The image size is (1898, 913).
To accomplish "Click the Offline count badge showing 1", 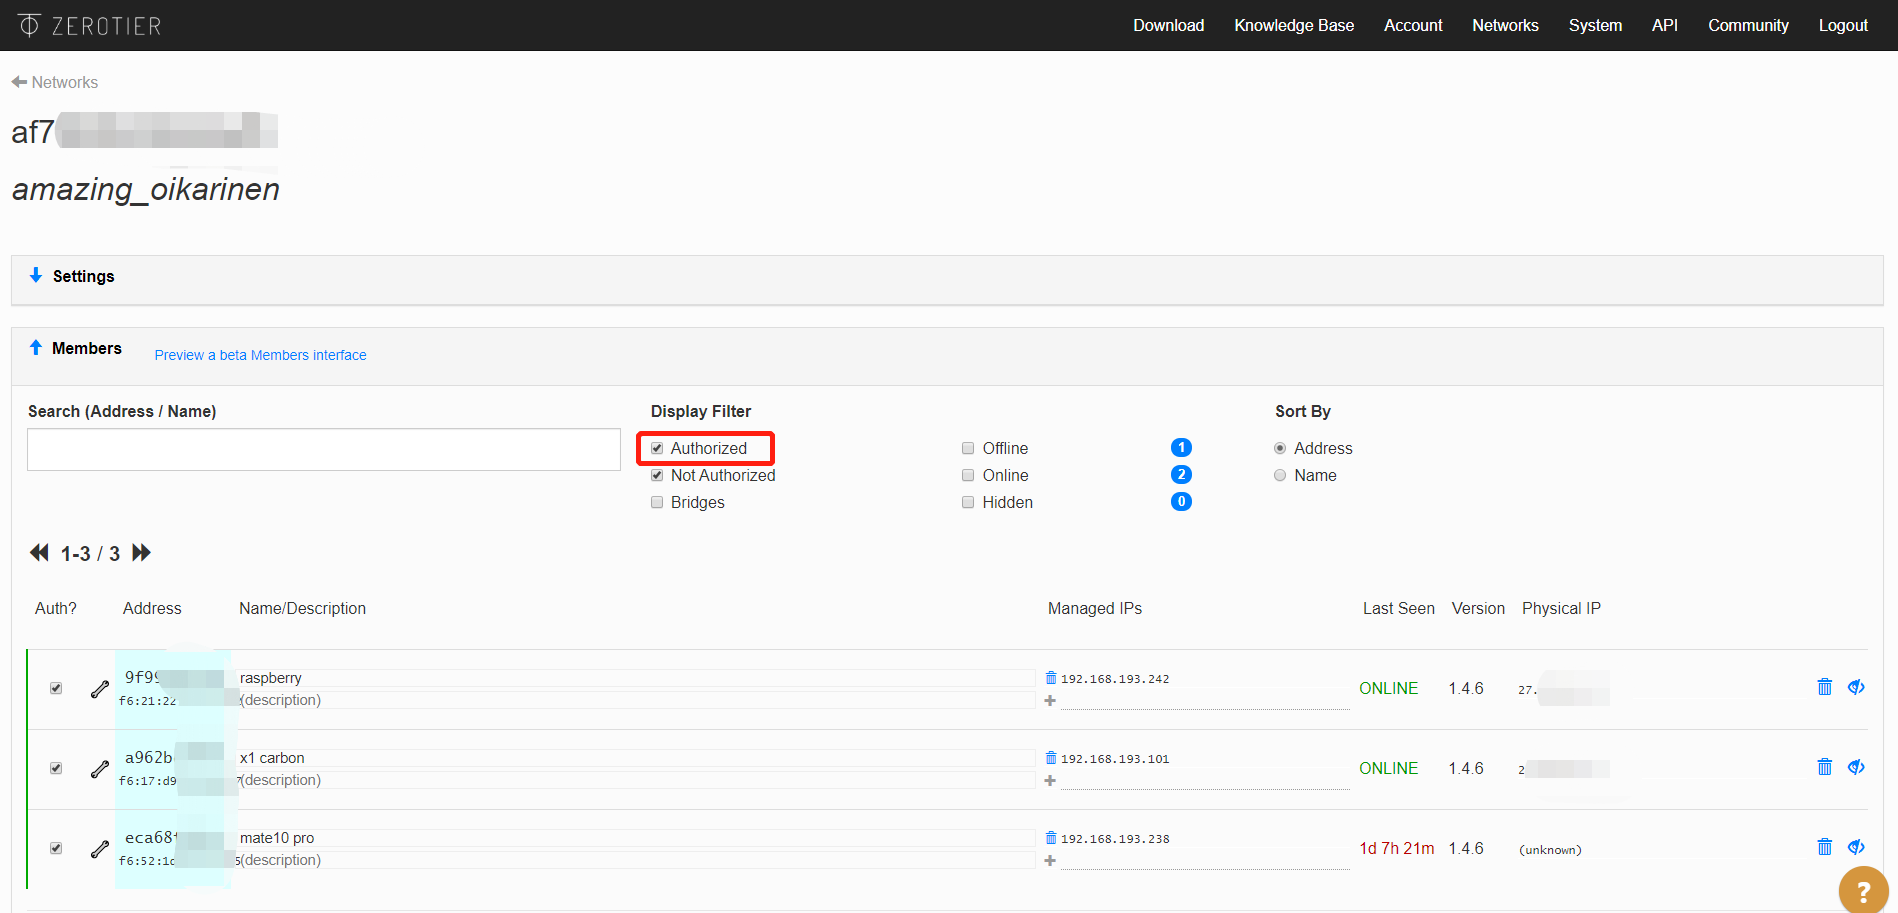I will (1181, 447).
